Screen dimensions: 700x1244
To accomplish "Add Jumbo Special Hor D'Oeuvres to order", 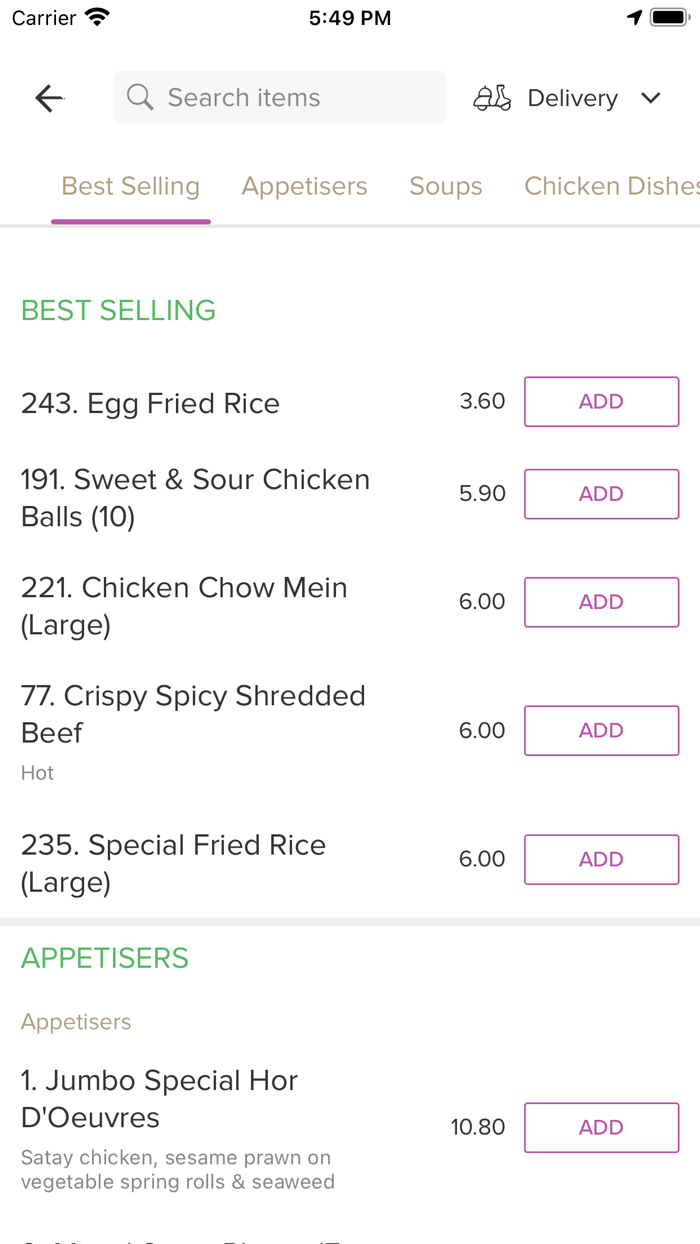I will pos(601,1127).
